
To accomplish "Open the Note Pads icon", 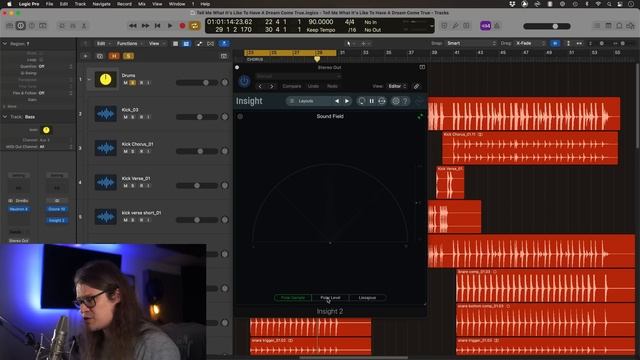I will click(608, 26).
